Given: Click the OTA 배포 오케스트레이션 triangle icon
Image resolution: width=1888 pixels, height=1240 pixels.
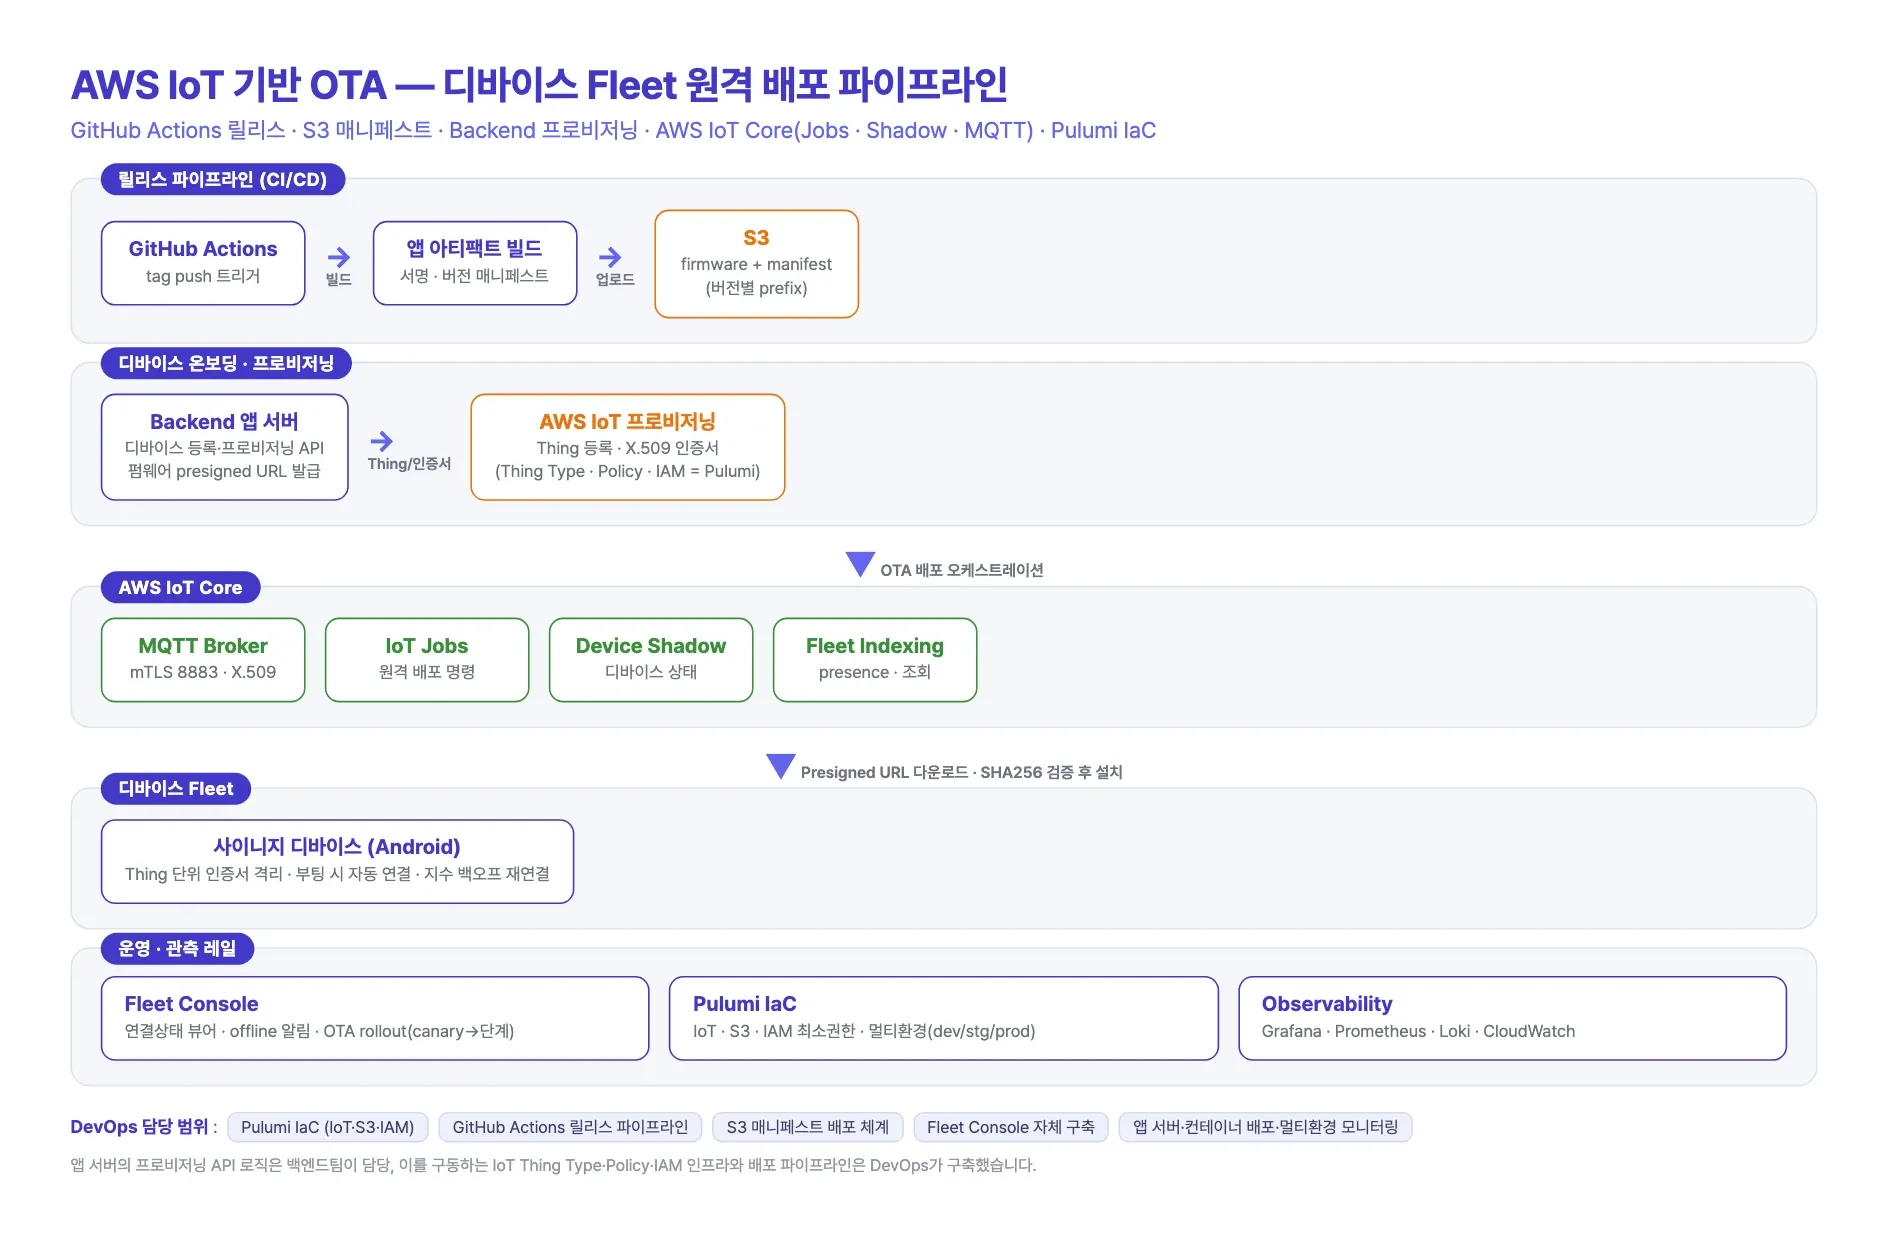Looking at the screenshot, I should point(860,564).
